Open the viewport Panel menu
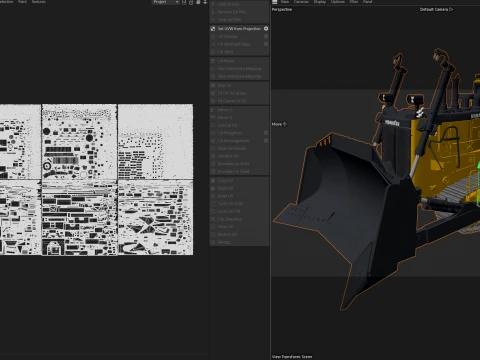The height and width of the screenshot is (360, 480). click(x=367, y=2)
